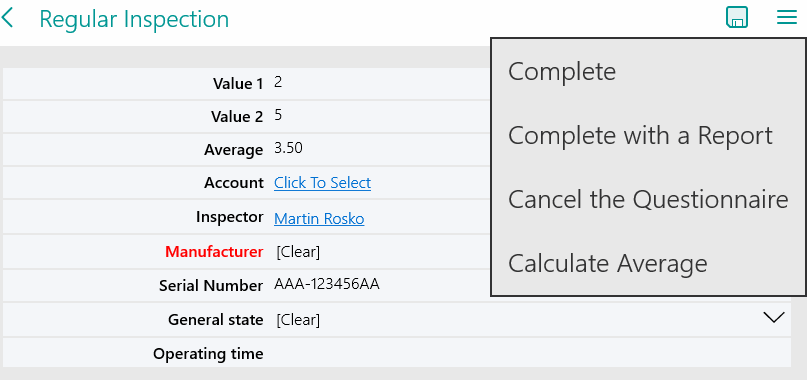807x380 pixels.
Task: Click the Average label
Action: click(234, 150)
